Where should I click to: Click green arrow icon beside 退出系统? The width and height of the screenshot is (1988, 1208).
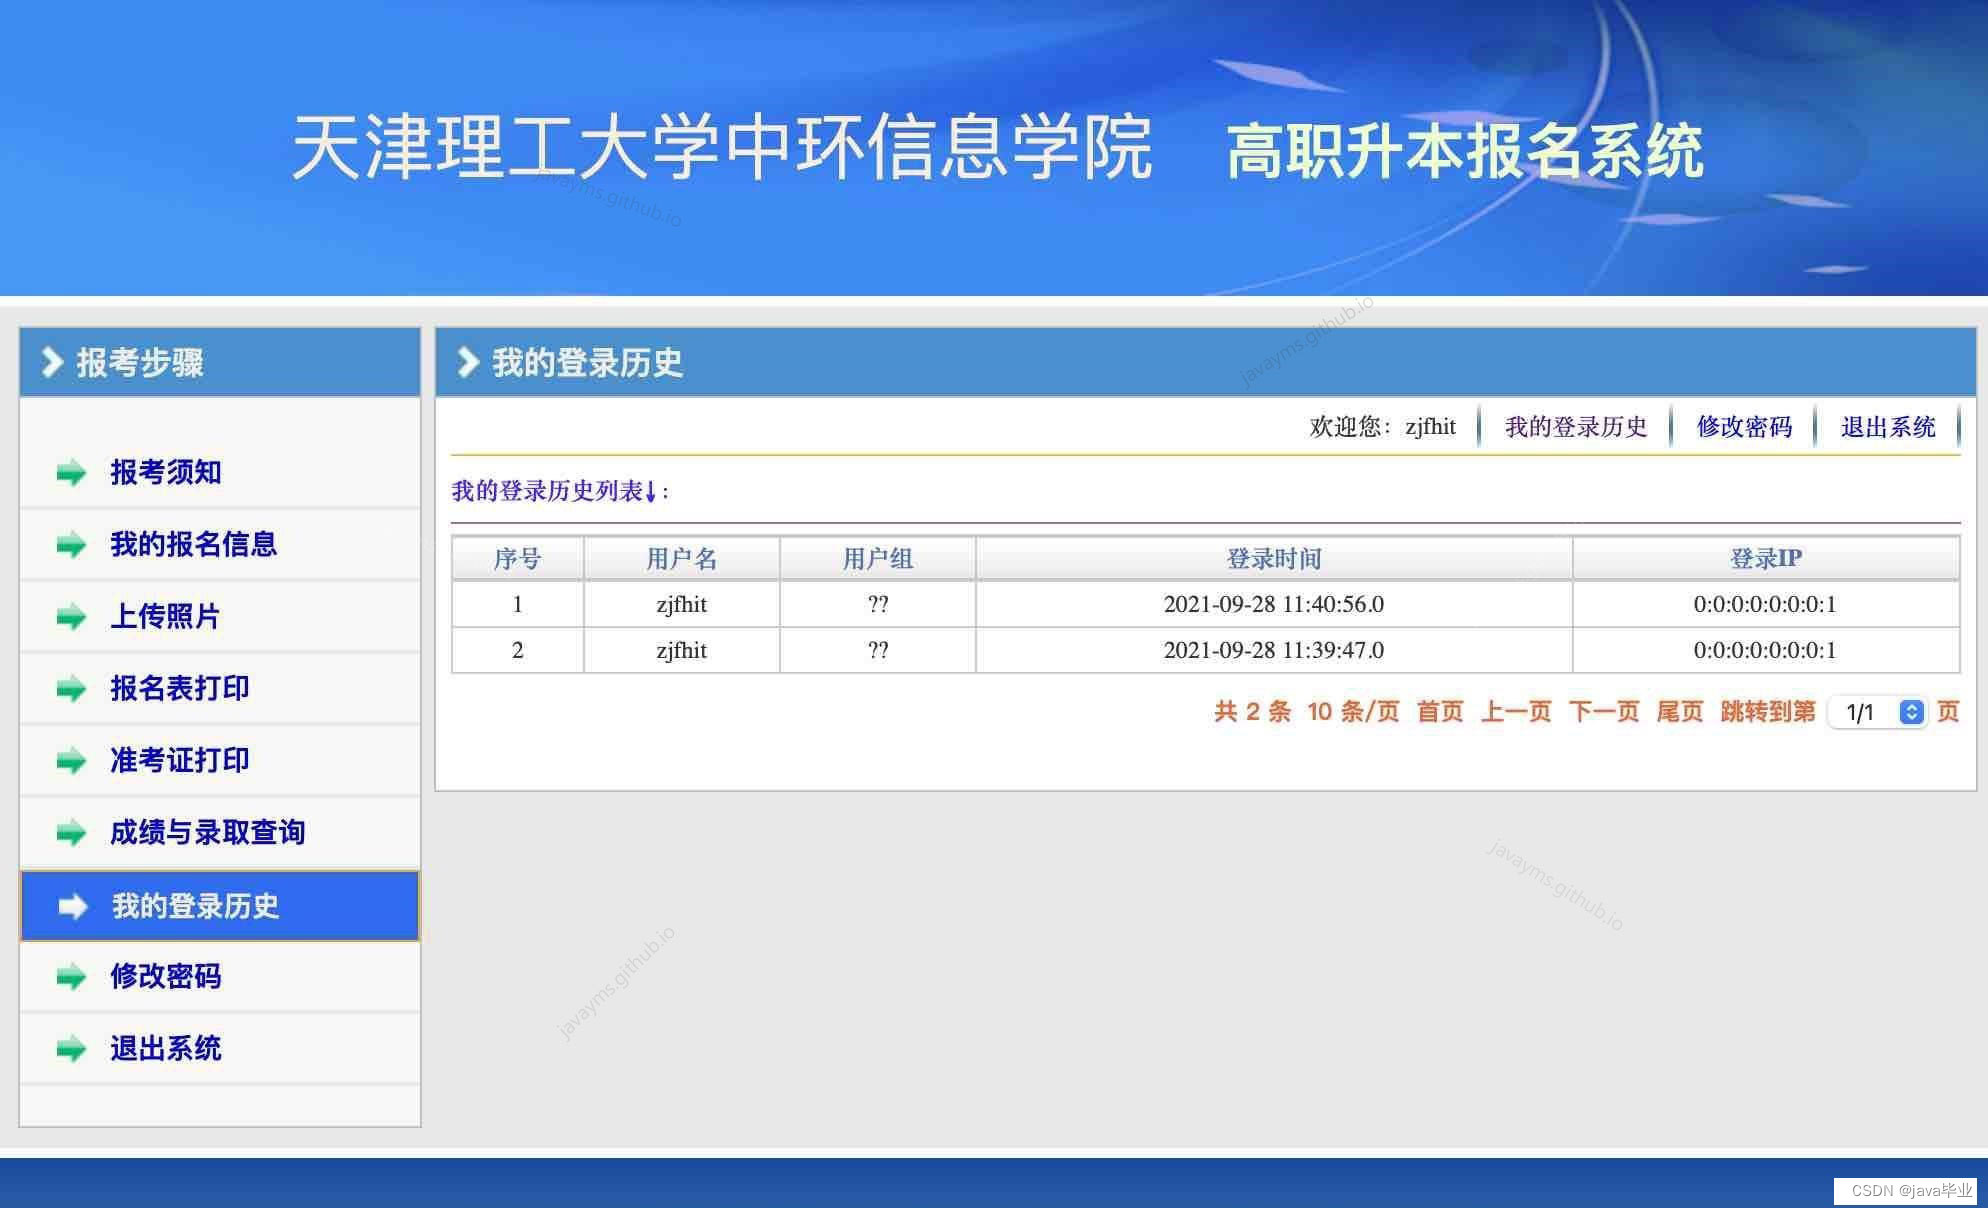[x=71, y=1048]
